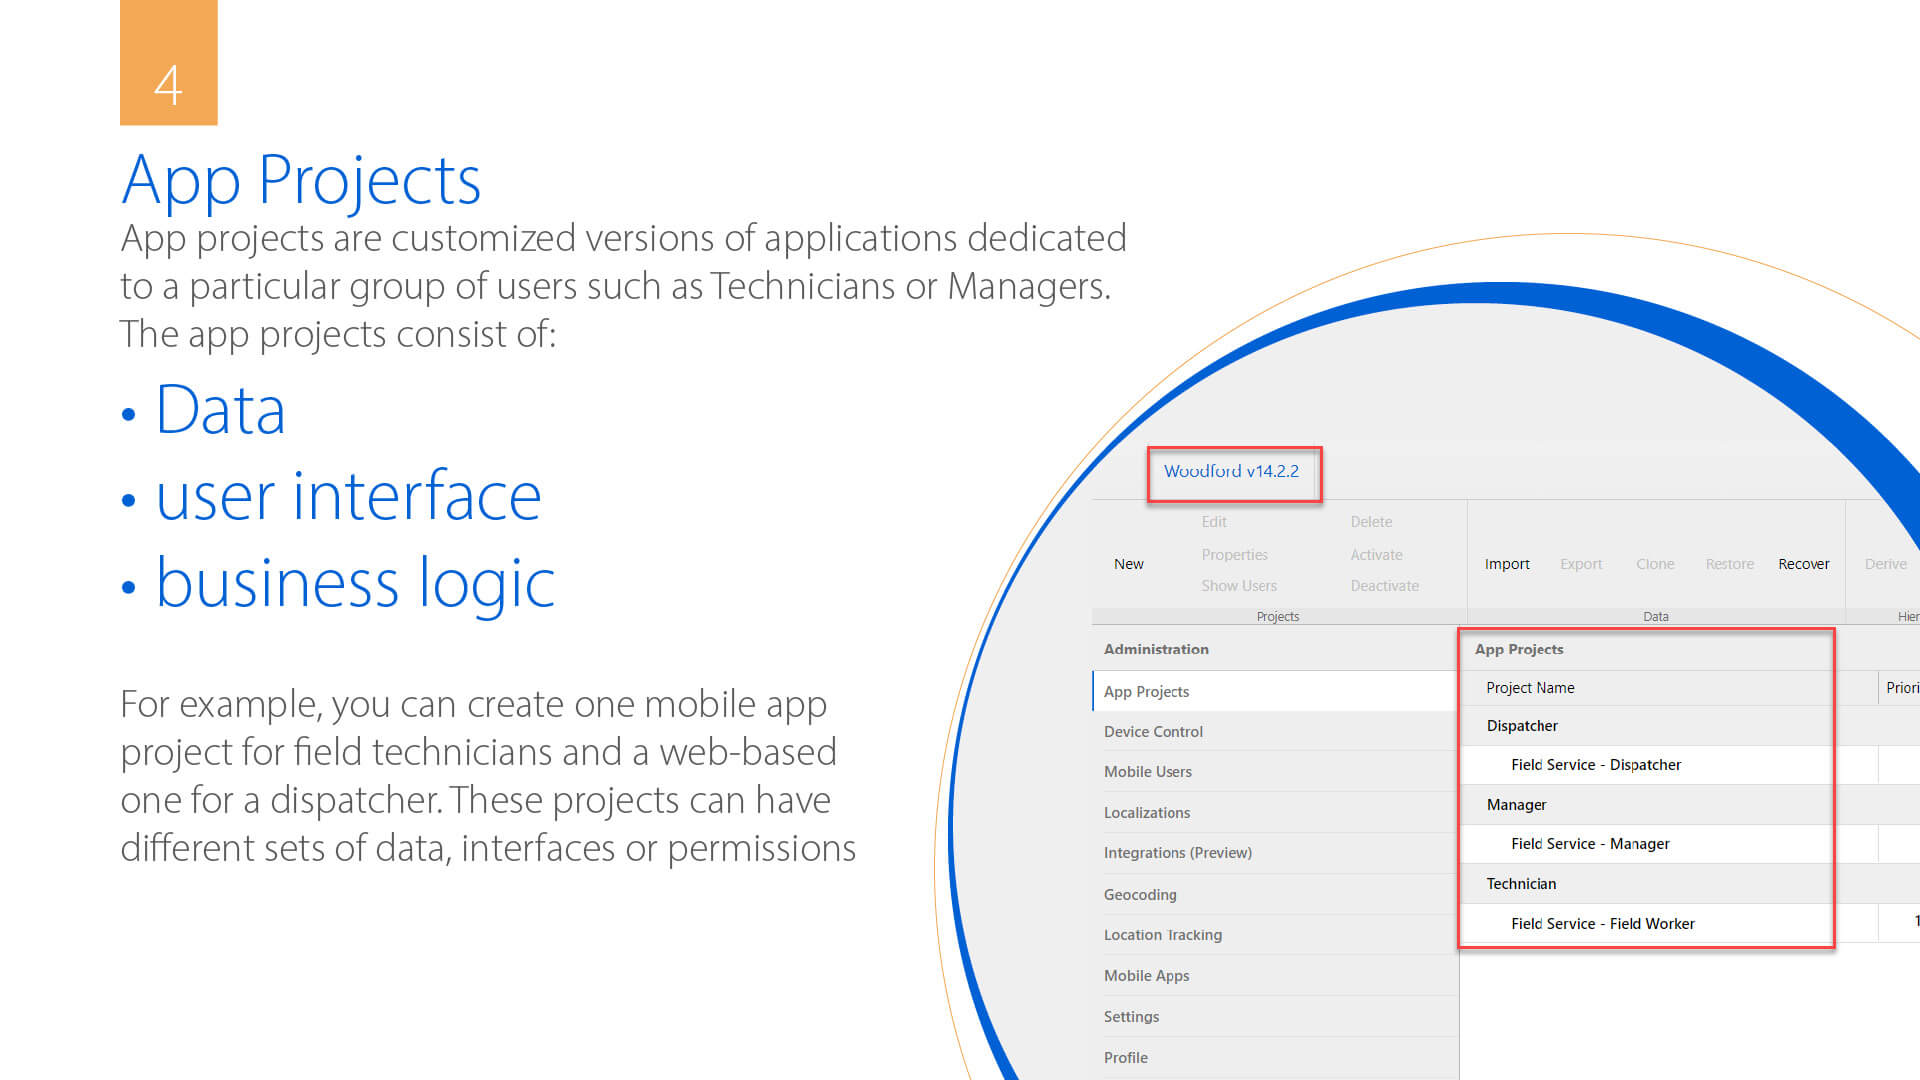Click the user interface bullet point
Viewport: 1920px width, 1080px height.
[348, 496]
